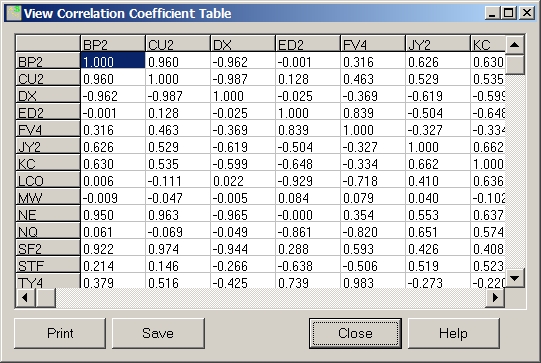Viewport: 541px width, 363px height.
Task: Select the JY2 column header
Action: tap(437, 44)
